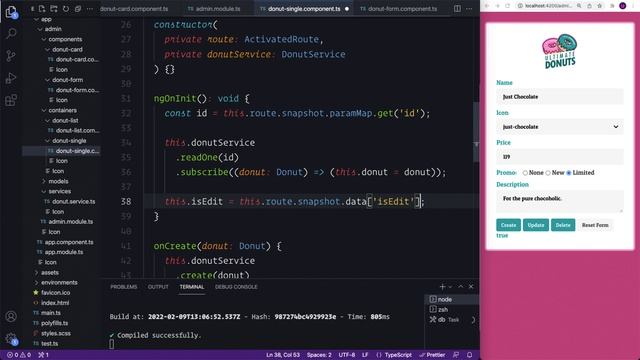
Task: Click the ports forwarded indicator in status bar
Action: [x=43, y=355]
